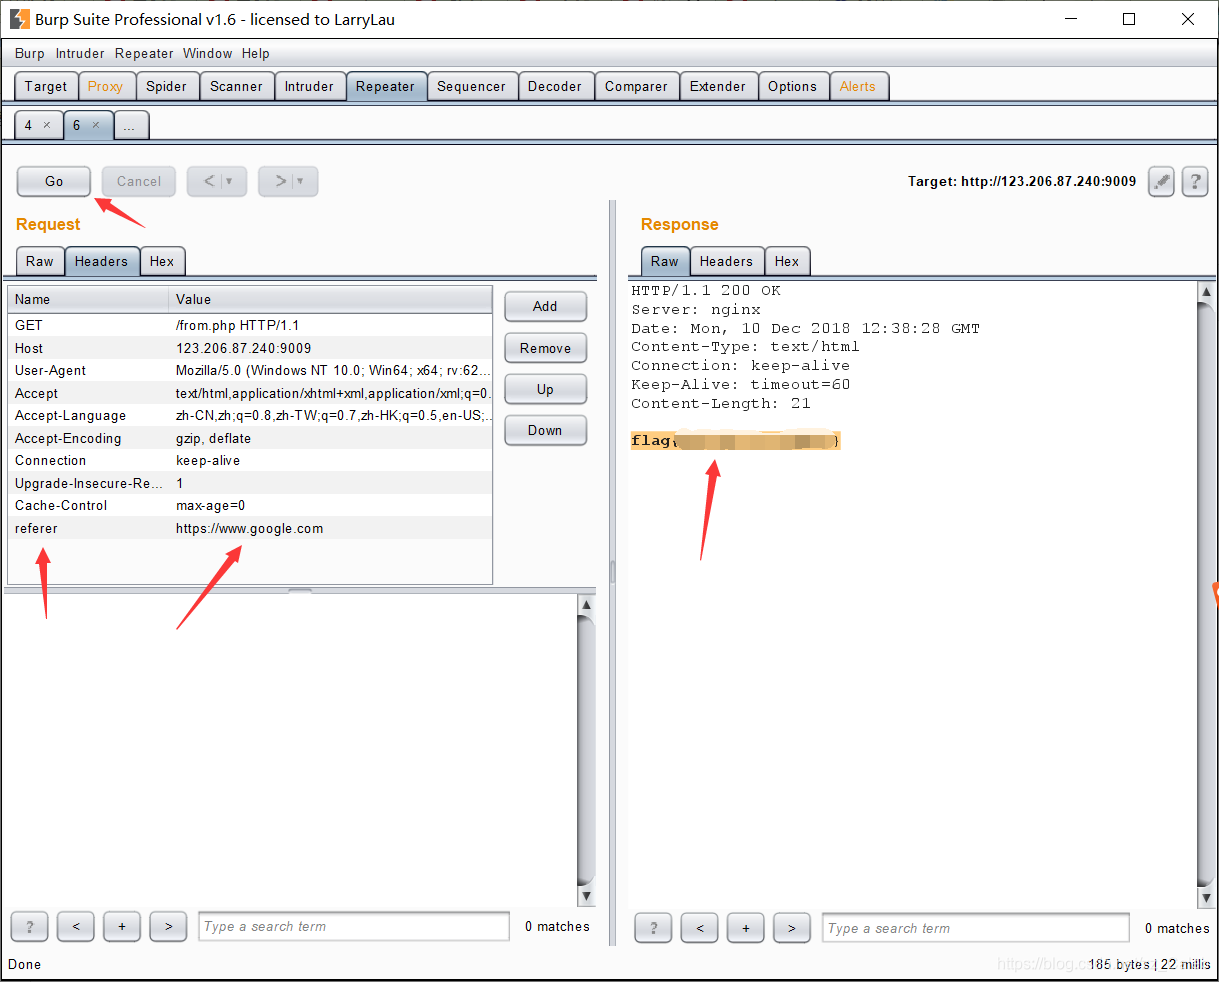Click Go to send the request
Image resolution: width=1219 pixels, height=982 pixels.
point(54,181)
